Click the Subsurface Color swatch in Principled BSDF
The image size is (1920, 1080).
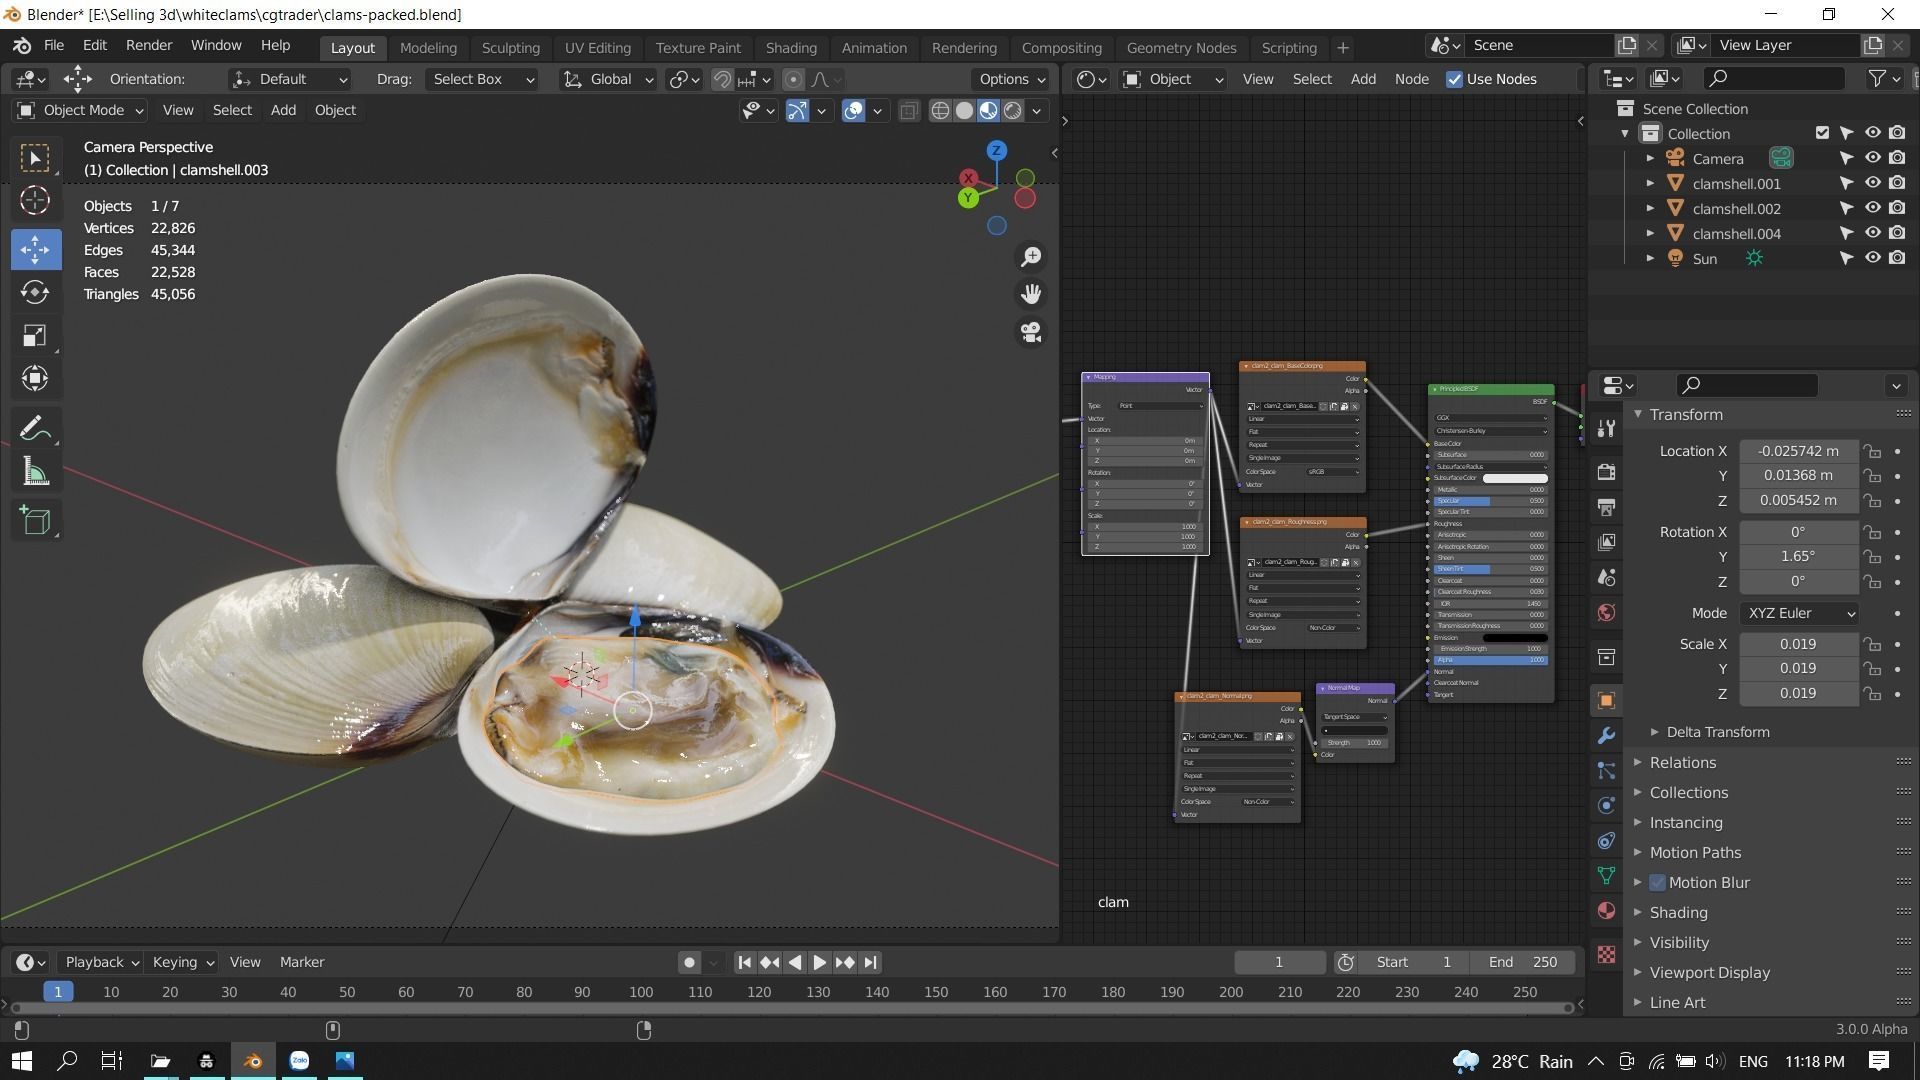tap(1515, 478)
